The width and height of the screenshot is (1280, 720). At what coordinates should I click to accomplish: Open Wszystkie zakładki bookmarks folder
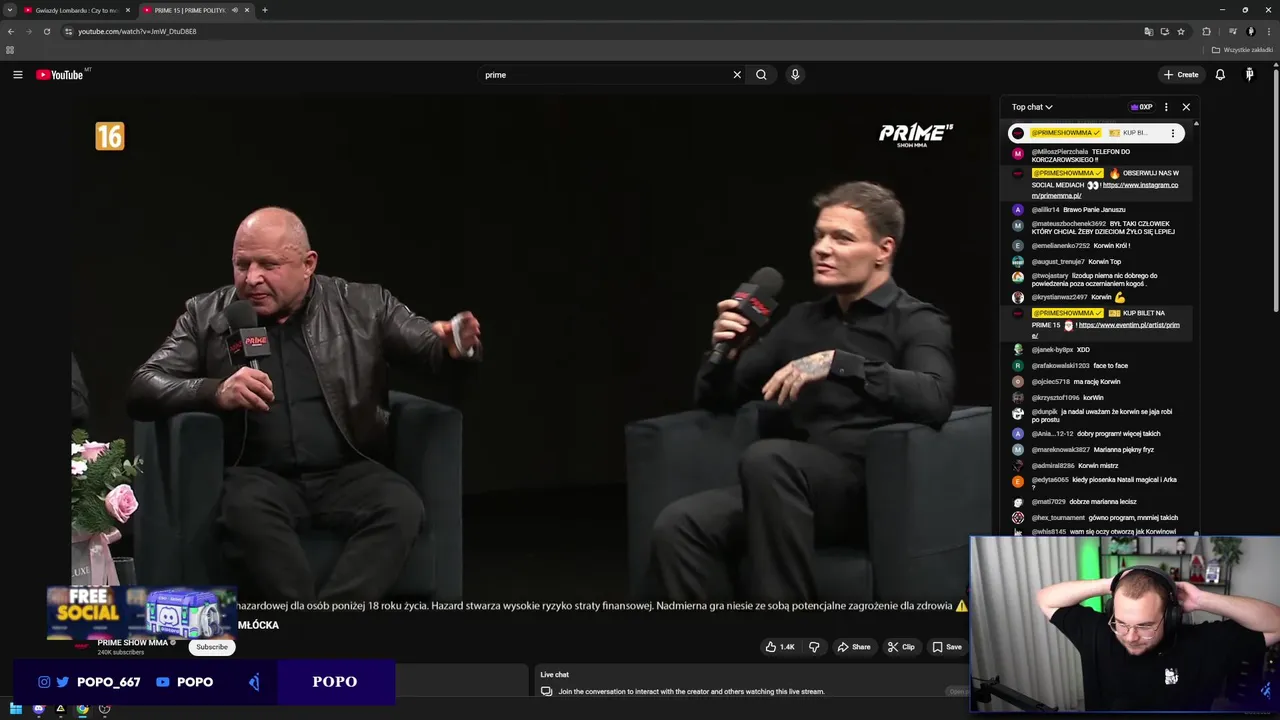point(1243,50)
